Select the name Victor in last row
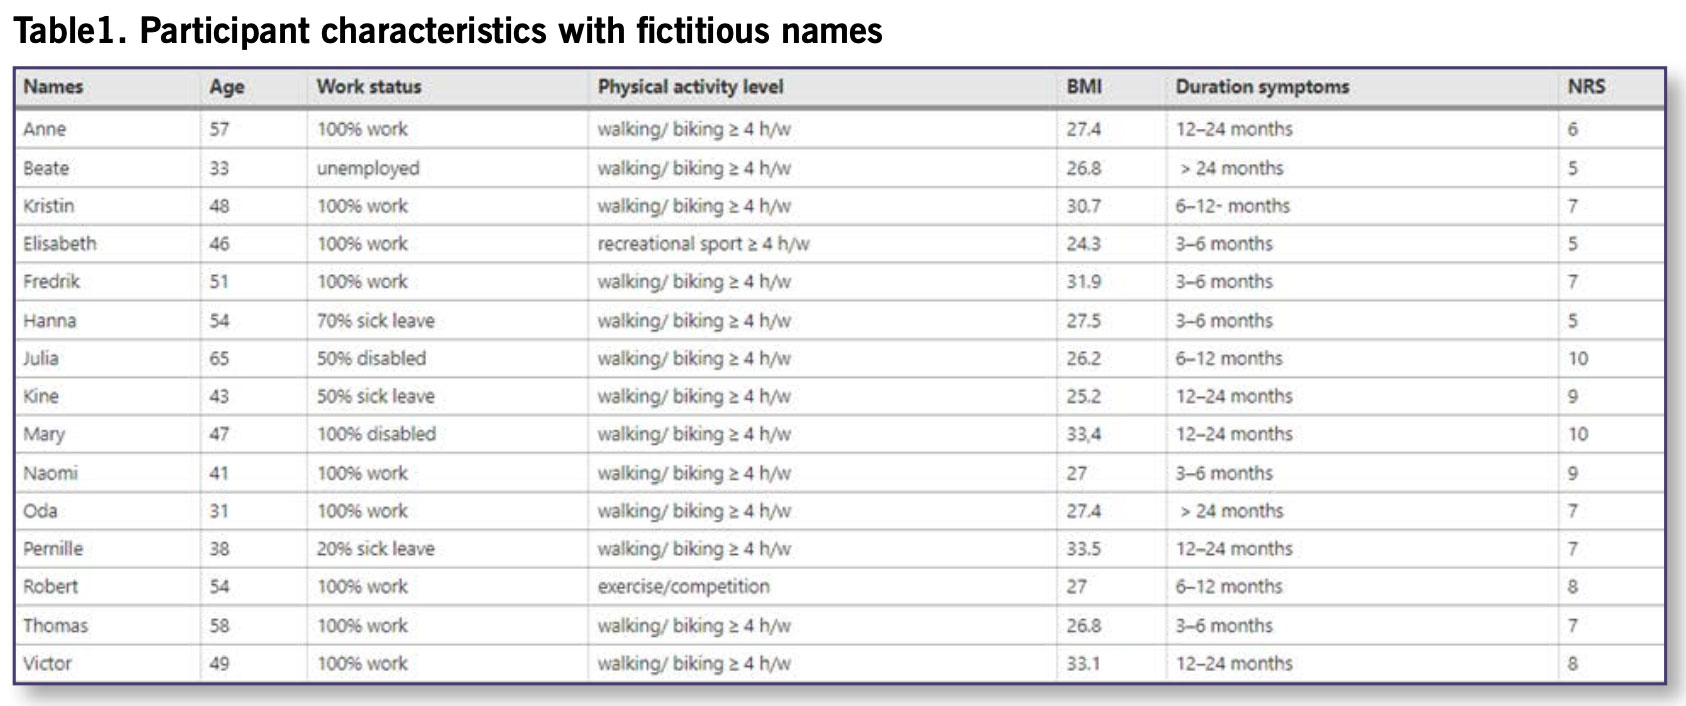The width and height of the screenshot is (1686, 706). click(x=48, y=663)
